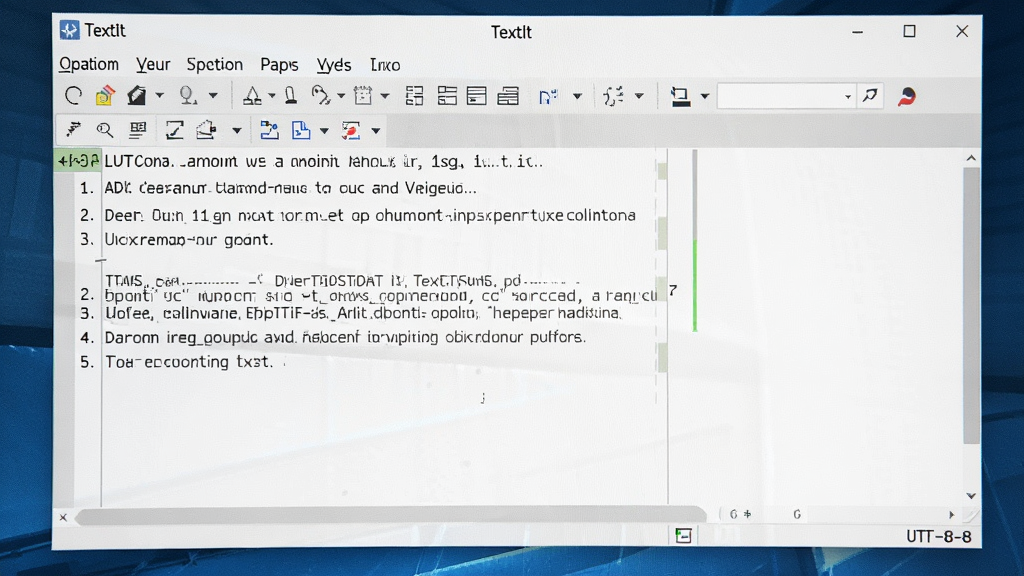Open the Paps menu
Image resolution: width=1024 pixels, height=576 pixels.
279,65
